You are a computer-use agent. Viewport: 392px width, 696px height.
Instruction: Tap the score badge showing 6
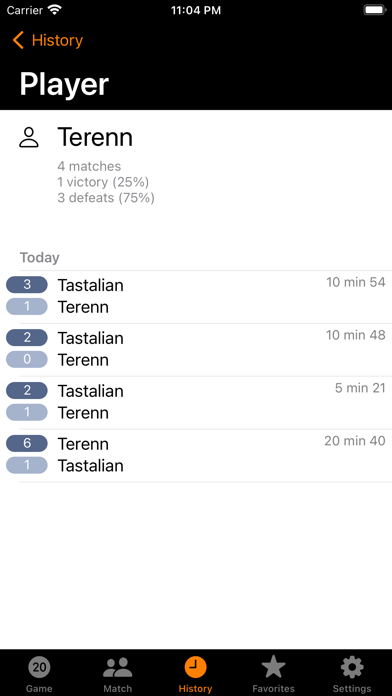[x=27, y=443]
